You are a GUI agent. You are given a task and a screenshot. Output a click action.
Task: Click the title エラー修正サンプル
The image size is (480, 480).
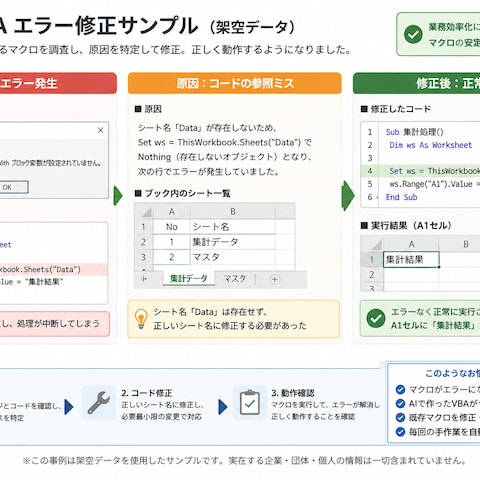pos(106,26)
